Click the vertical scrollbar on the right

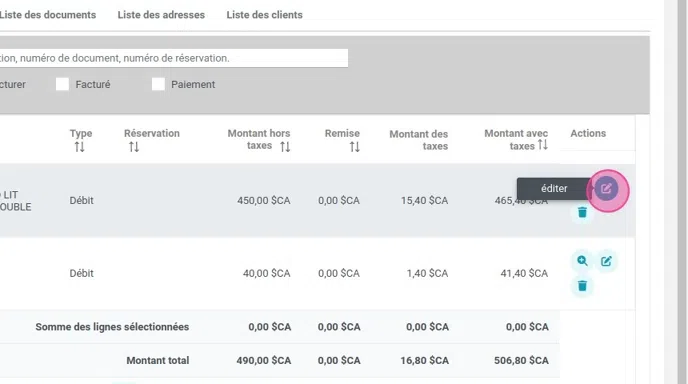(x=682, y=192)
